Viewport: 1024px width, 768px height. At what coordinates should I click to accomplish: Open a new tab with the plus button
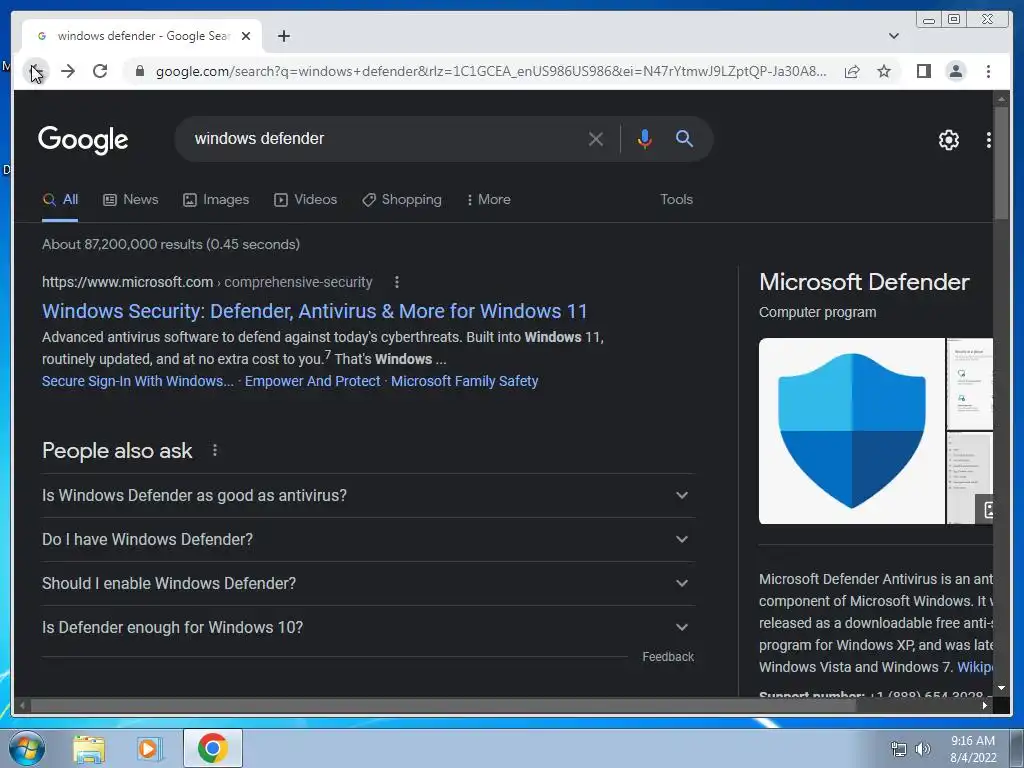click(x=283, y=37)
